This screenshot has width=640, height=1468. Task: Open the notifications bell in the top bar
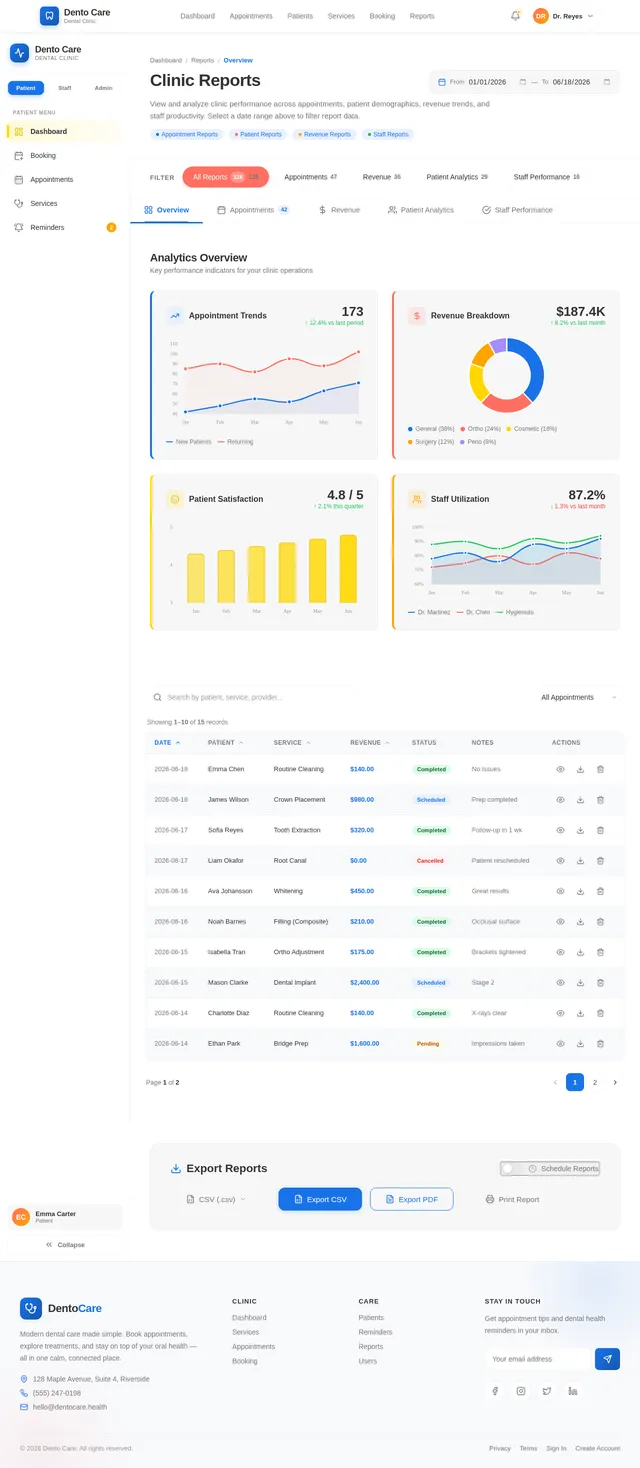[515, 16]
